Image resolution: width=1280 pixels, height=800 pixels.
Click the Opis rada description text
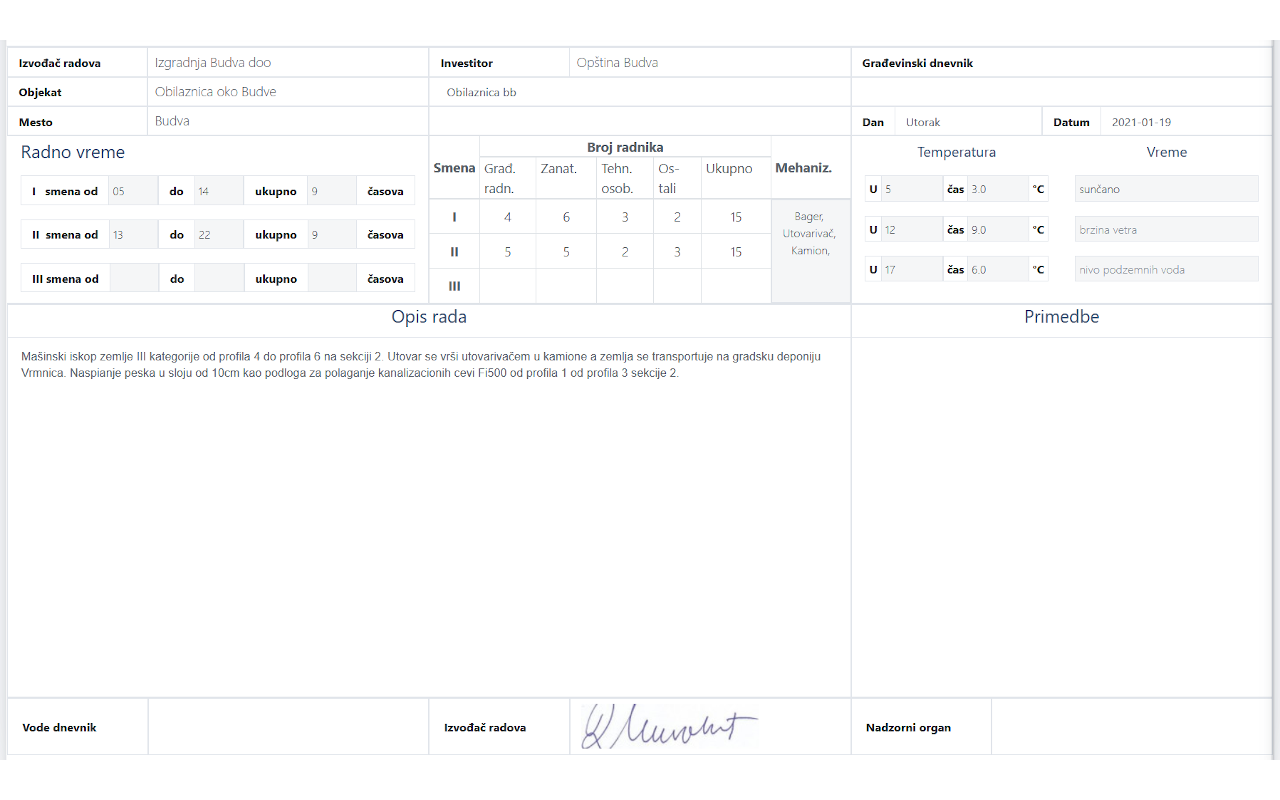[x=420, y=365]
